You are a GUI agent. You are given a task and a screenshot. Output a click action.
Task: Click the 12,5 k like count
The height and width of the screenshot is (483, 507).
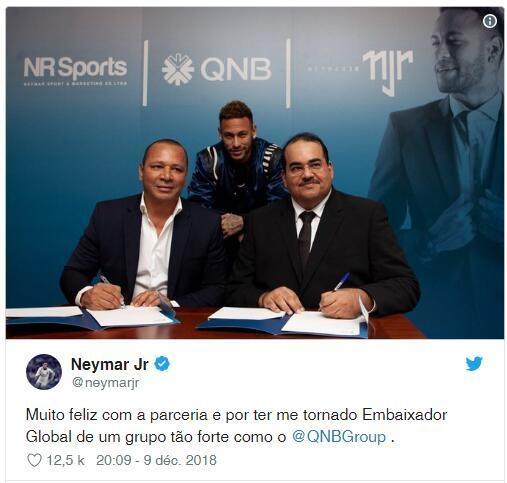coord(65,460)
